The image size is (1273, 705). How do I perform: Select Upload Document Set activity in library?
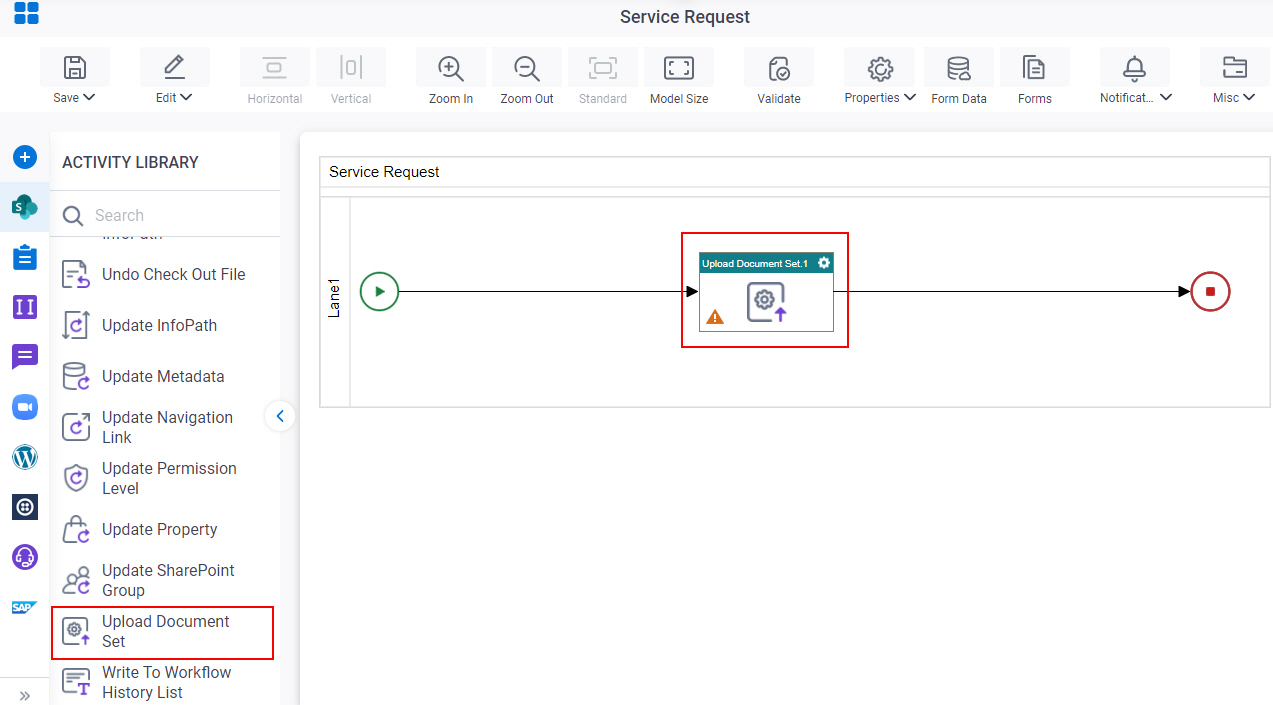(163, 632)
